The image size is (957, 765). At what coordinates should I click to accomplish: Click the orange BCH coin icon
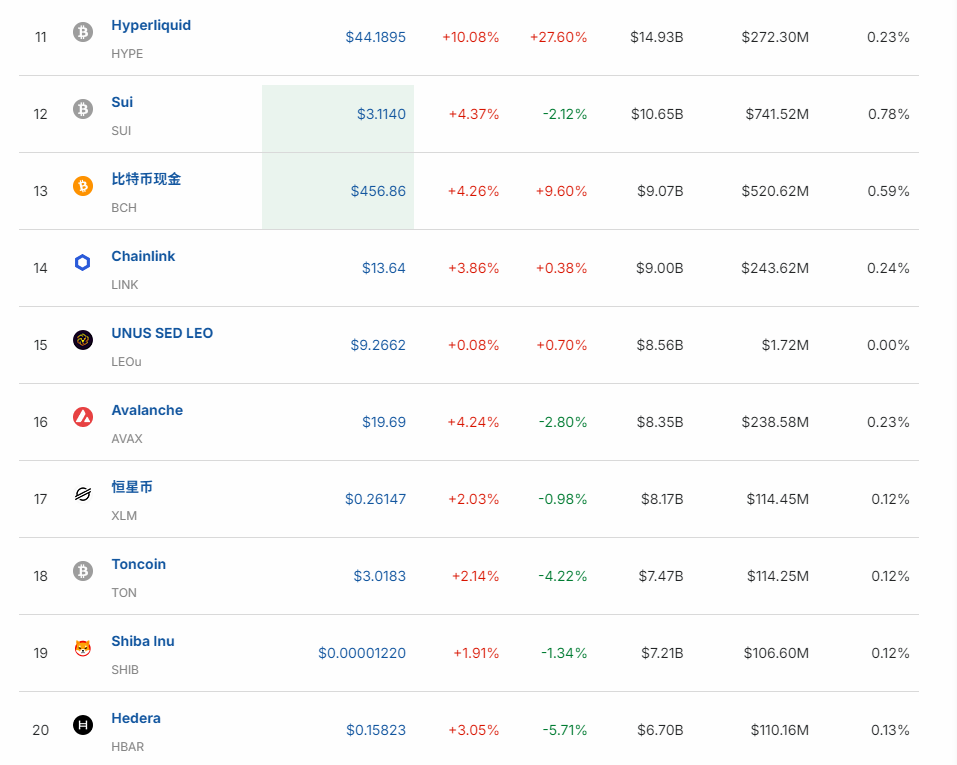pos(83,186)
